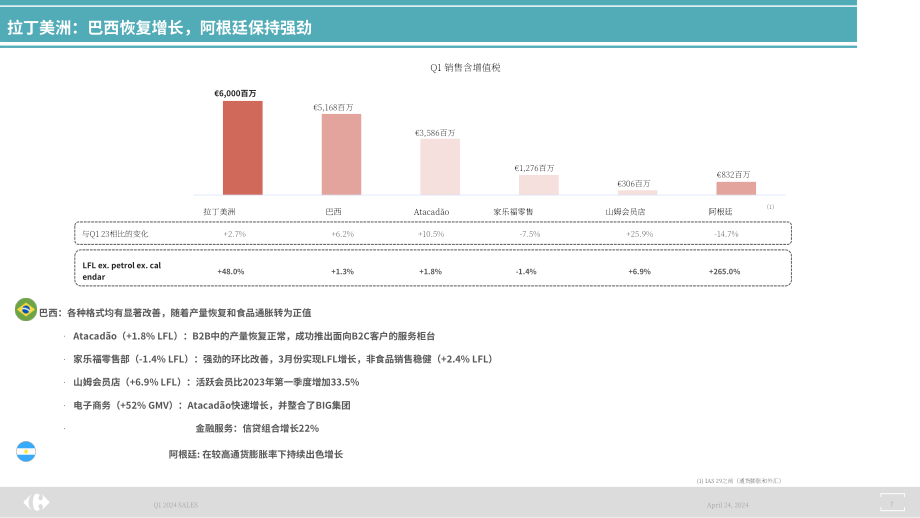Click the €6,000百万 value label

coord(235,93)
